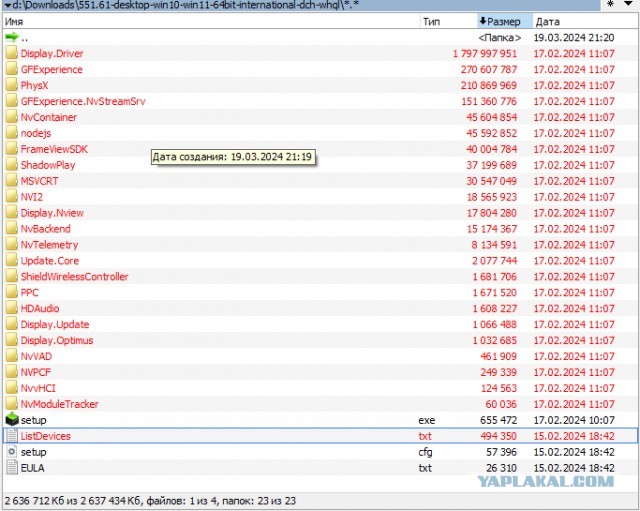Click the status bar selection summary text
Image resolution: width=640 pixels, height=511 pixels.
coord(150,500)
